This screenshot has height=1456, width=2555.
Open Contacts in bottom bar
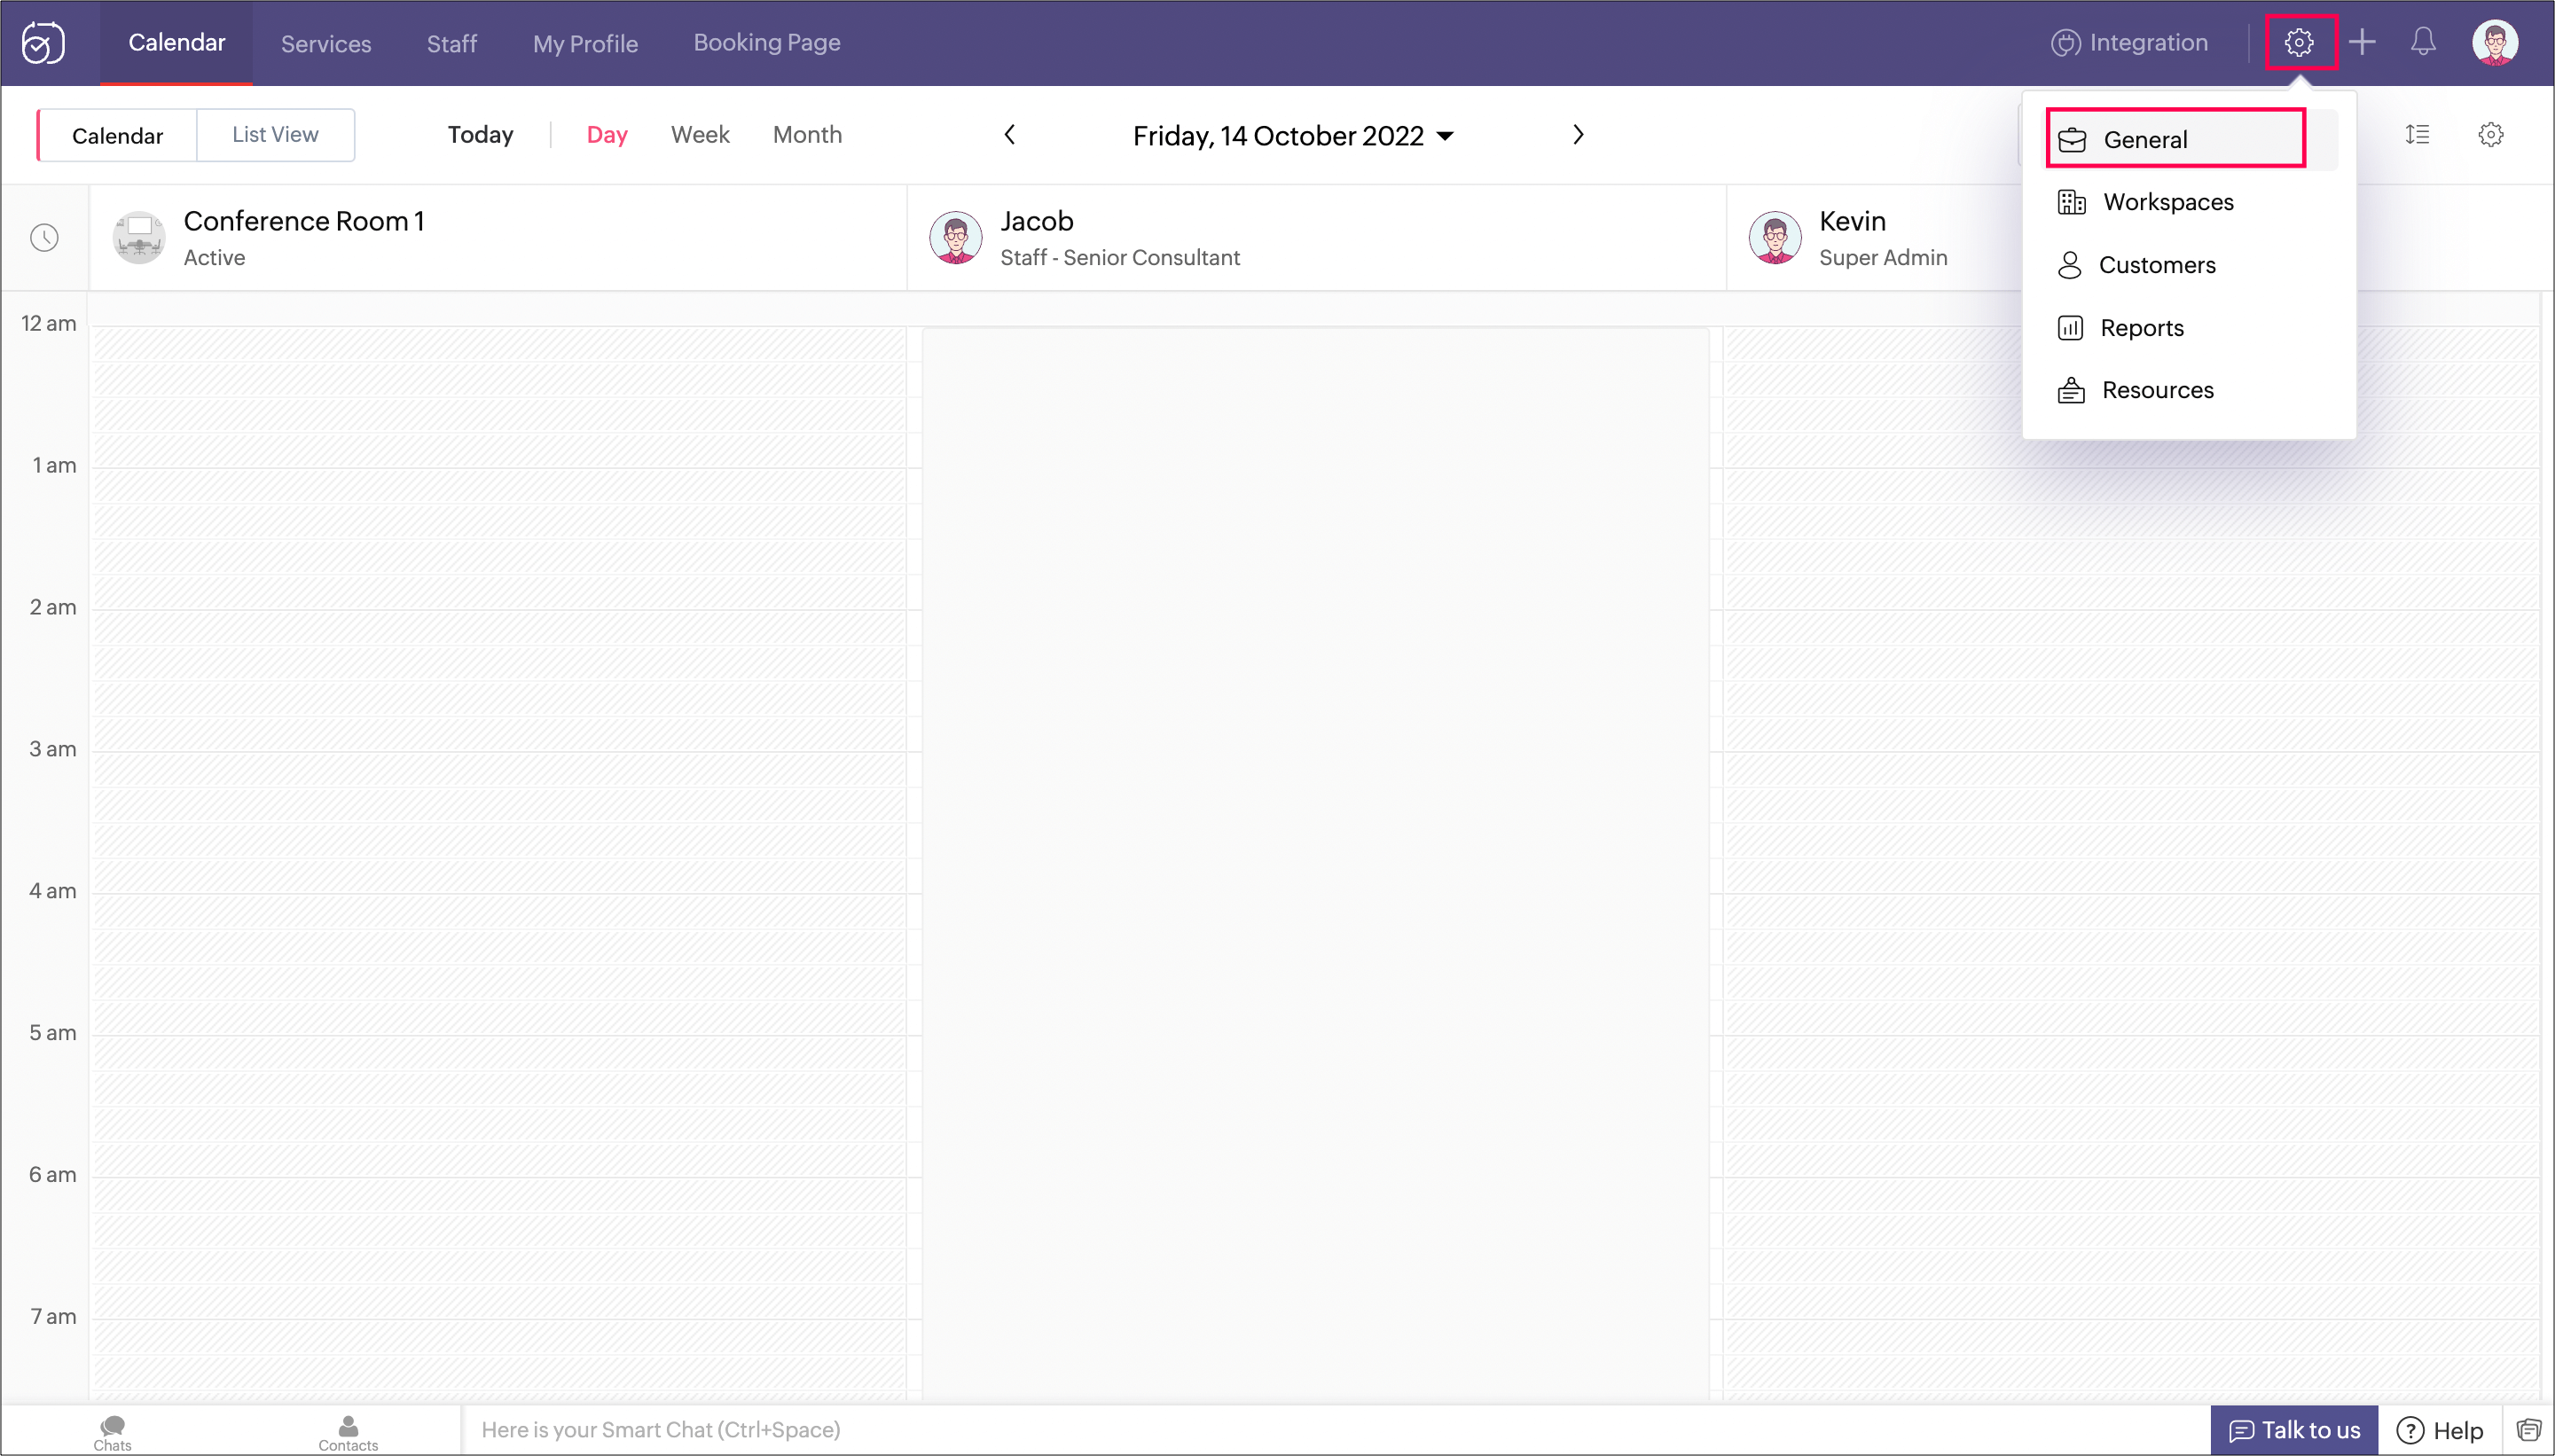coord(348,1432)
